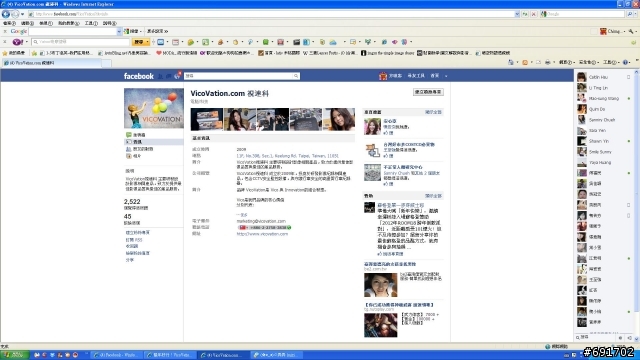Open the address bar URL dropdown
The image size is (640, 360).
[x=517, y=14]
